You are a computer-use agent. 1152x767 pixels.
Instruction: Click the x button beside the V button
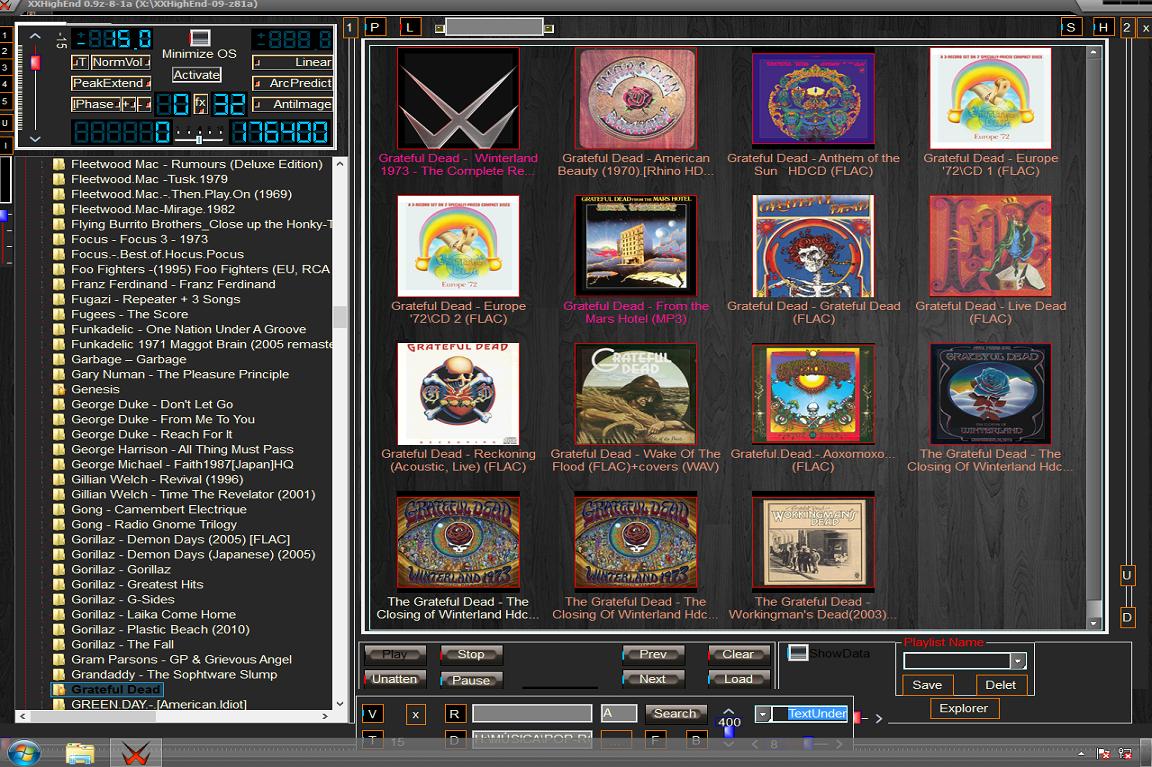pos(415,713)
